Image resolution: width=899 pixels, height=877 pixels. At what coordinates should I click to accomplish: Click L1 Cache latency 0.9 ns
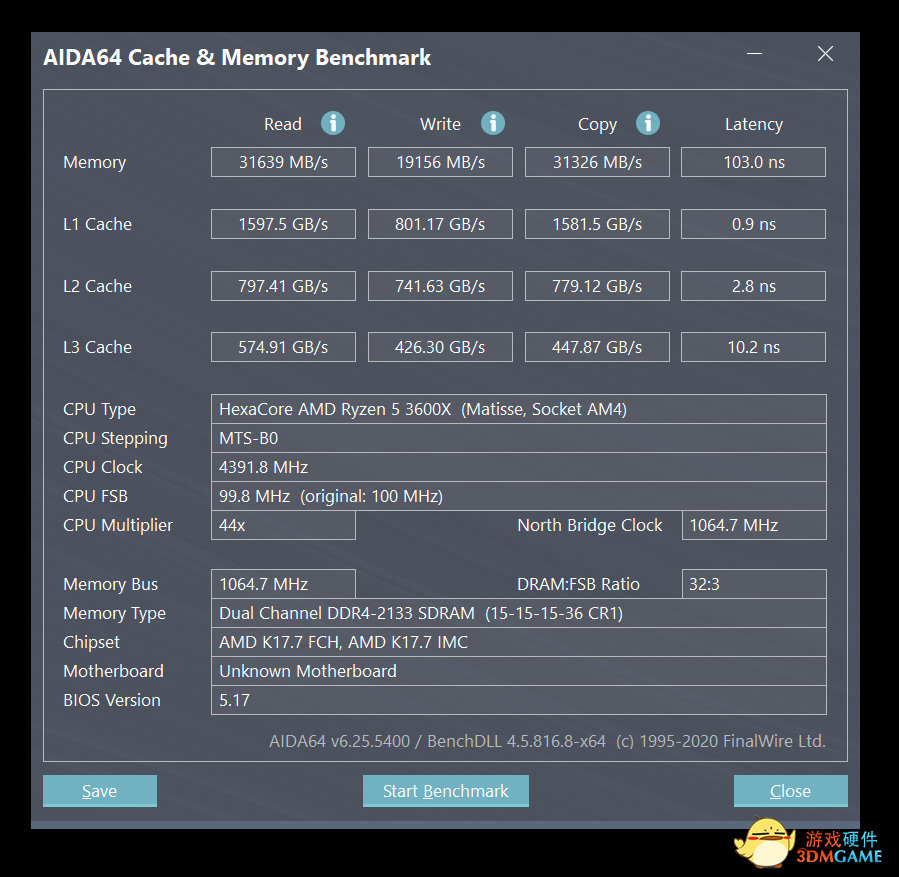tap(753, 224)
